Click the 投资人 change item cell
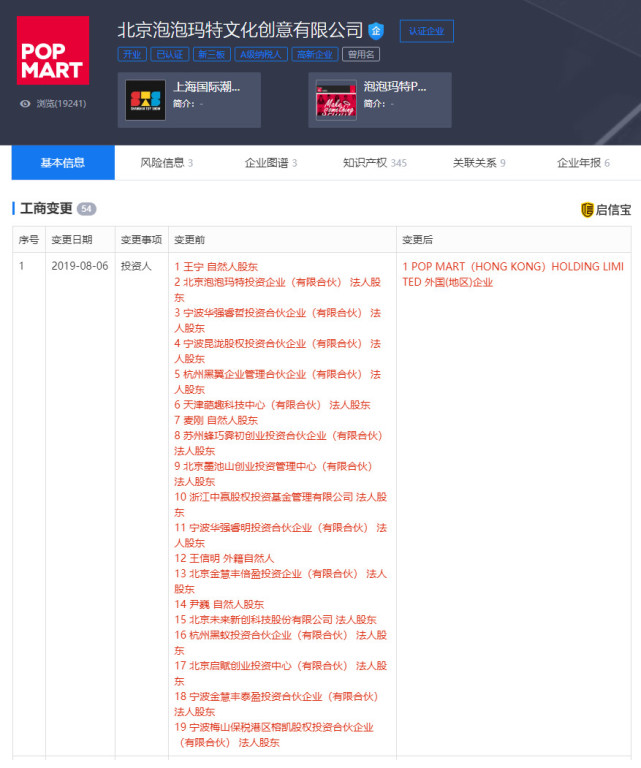This screenshot has height=768, width=641. pyautogui.click(x=136, y=266)
